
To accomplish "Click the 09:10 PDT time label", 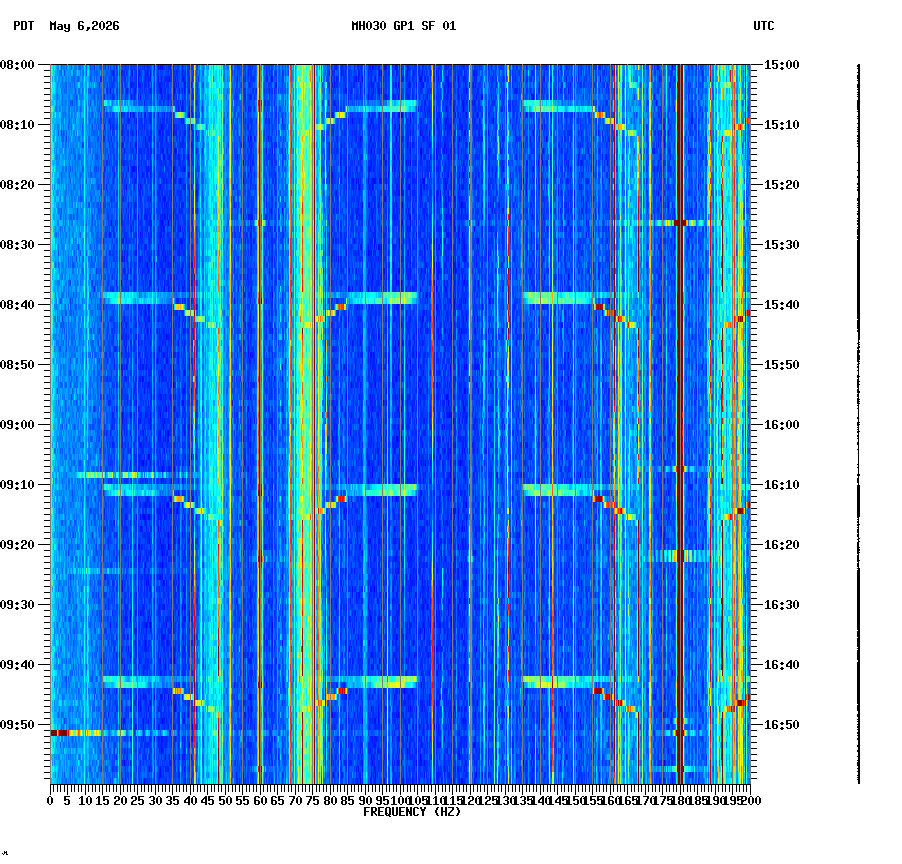I will pos(17,485).
